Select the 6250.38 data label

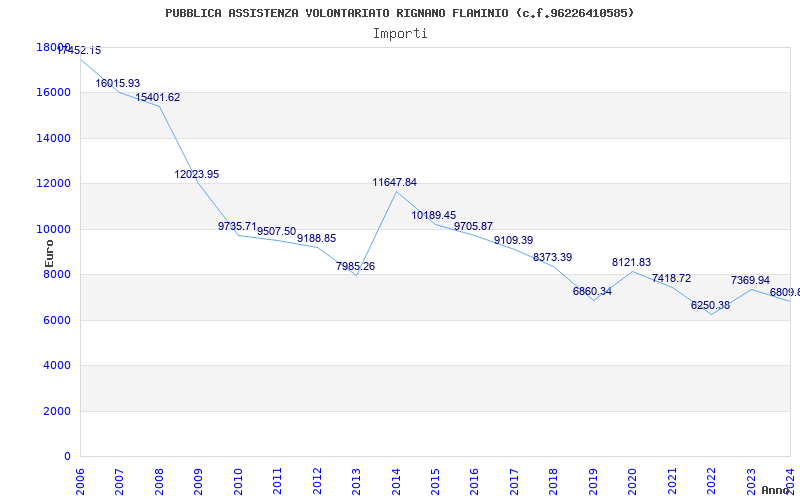click(x=710, y=306)
